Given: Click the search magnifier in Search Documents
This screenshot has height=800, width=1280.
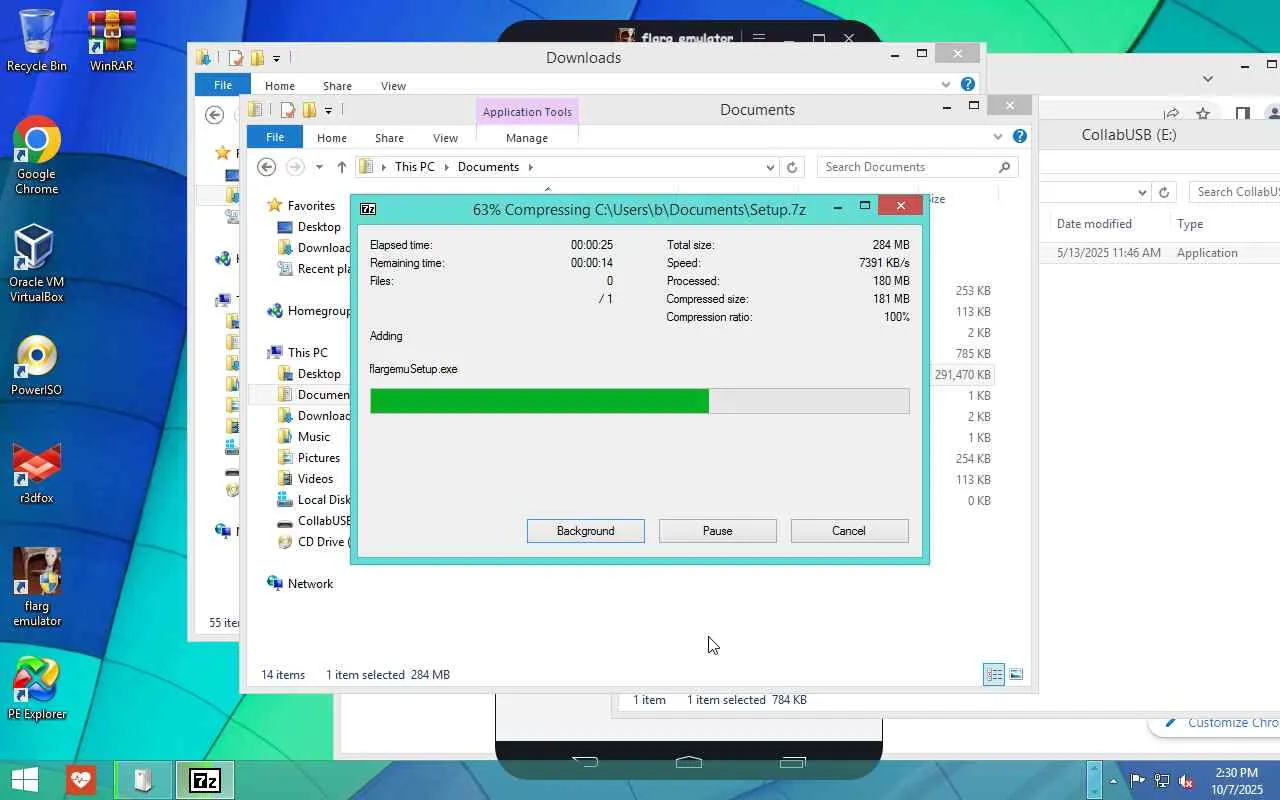Looking at the screenshot, I should coord(1004,167).
